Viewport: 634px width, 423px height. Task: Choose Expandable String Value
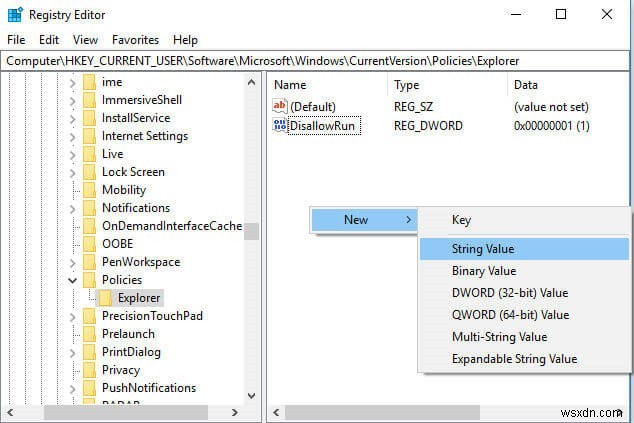point(524,359)
